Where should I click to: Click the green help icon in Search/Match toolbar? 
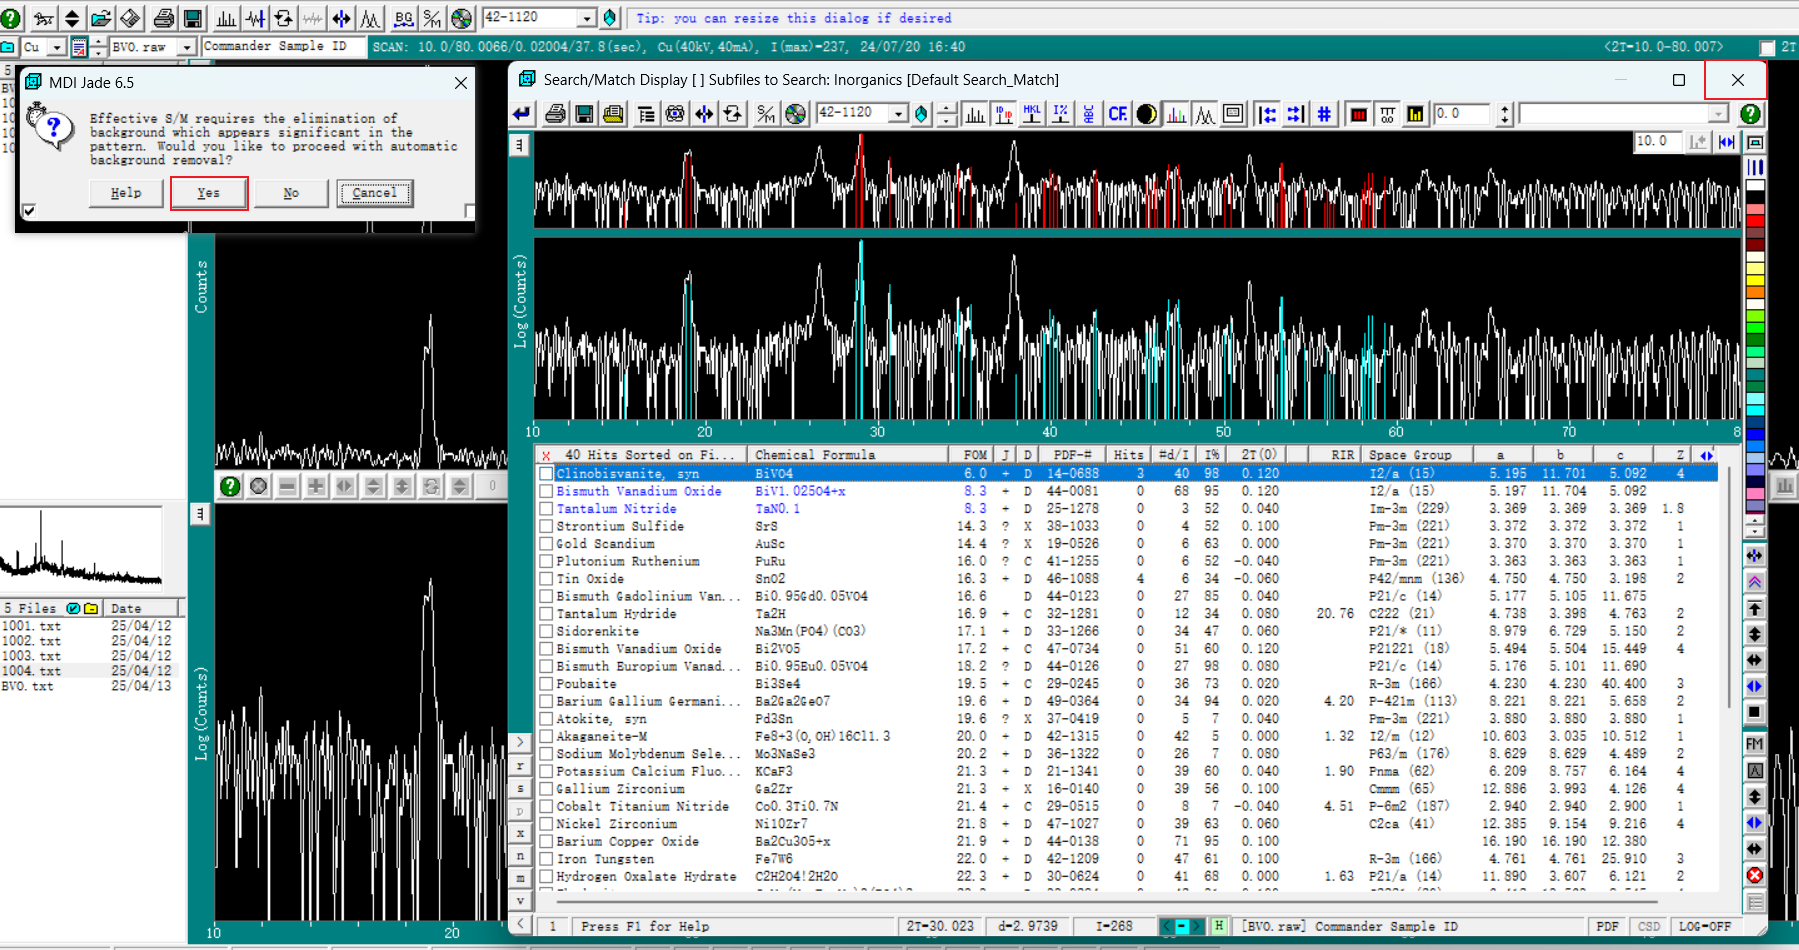(1750, 114)
